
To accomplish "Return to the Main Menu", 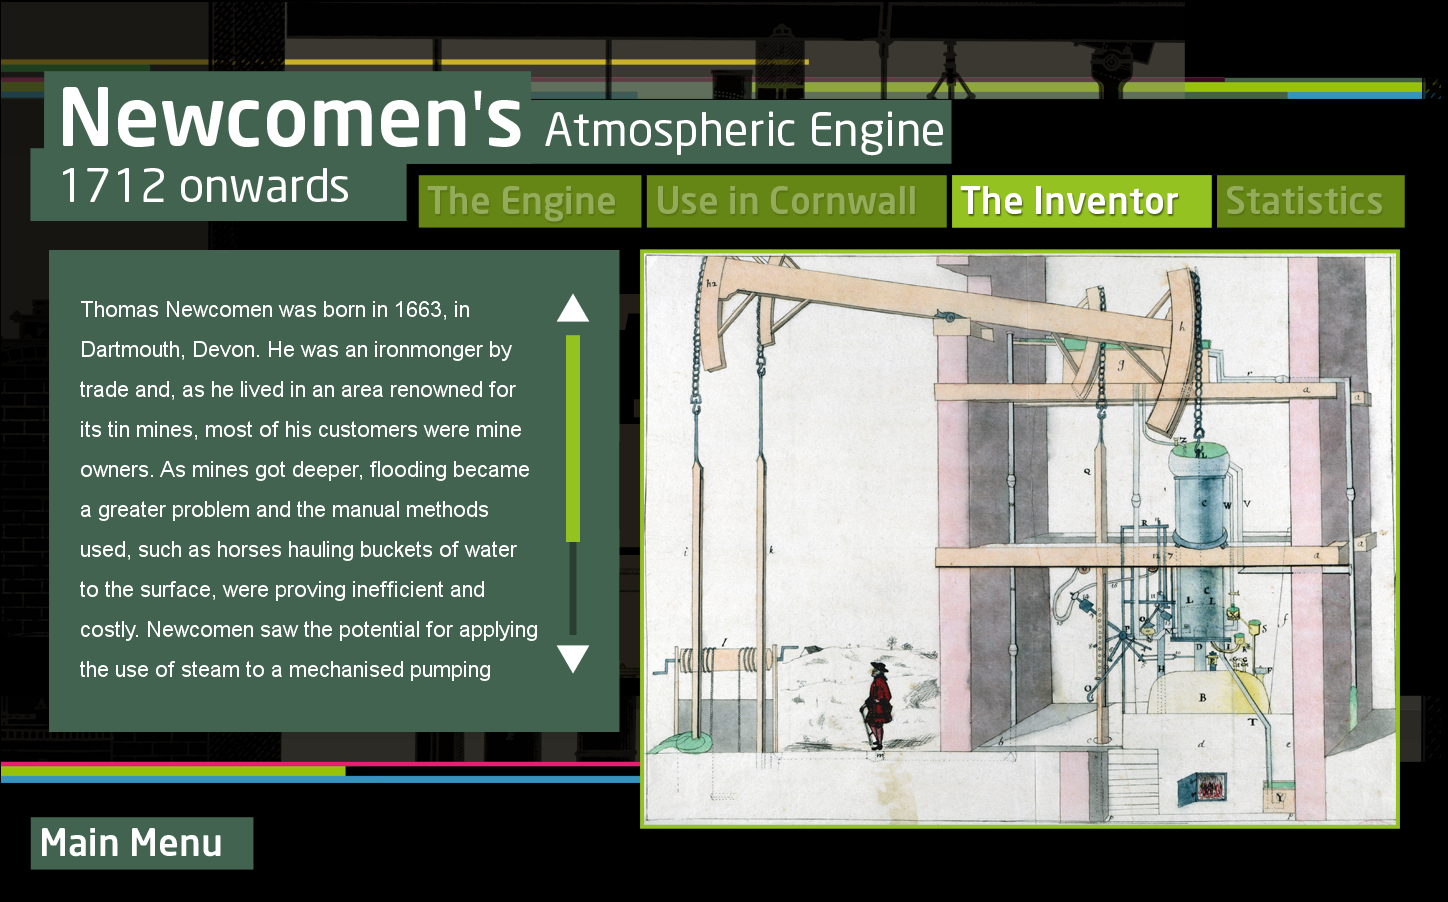I will (142, 843).
